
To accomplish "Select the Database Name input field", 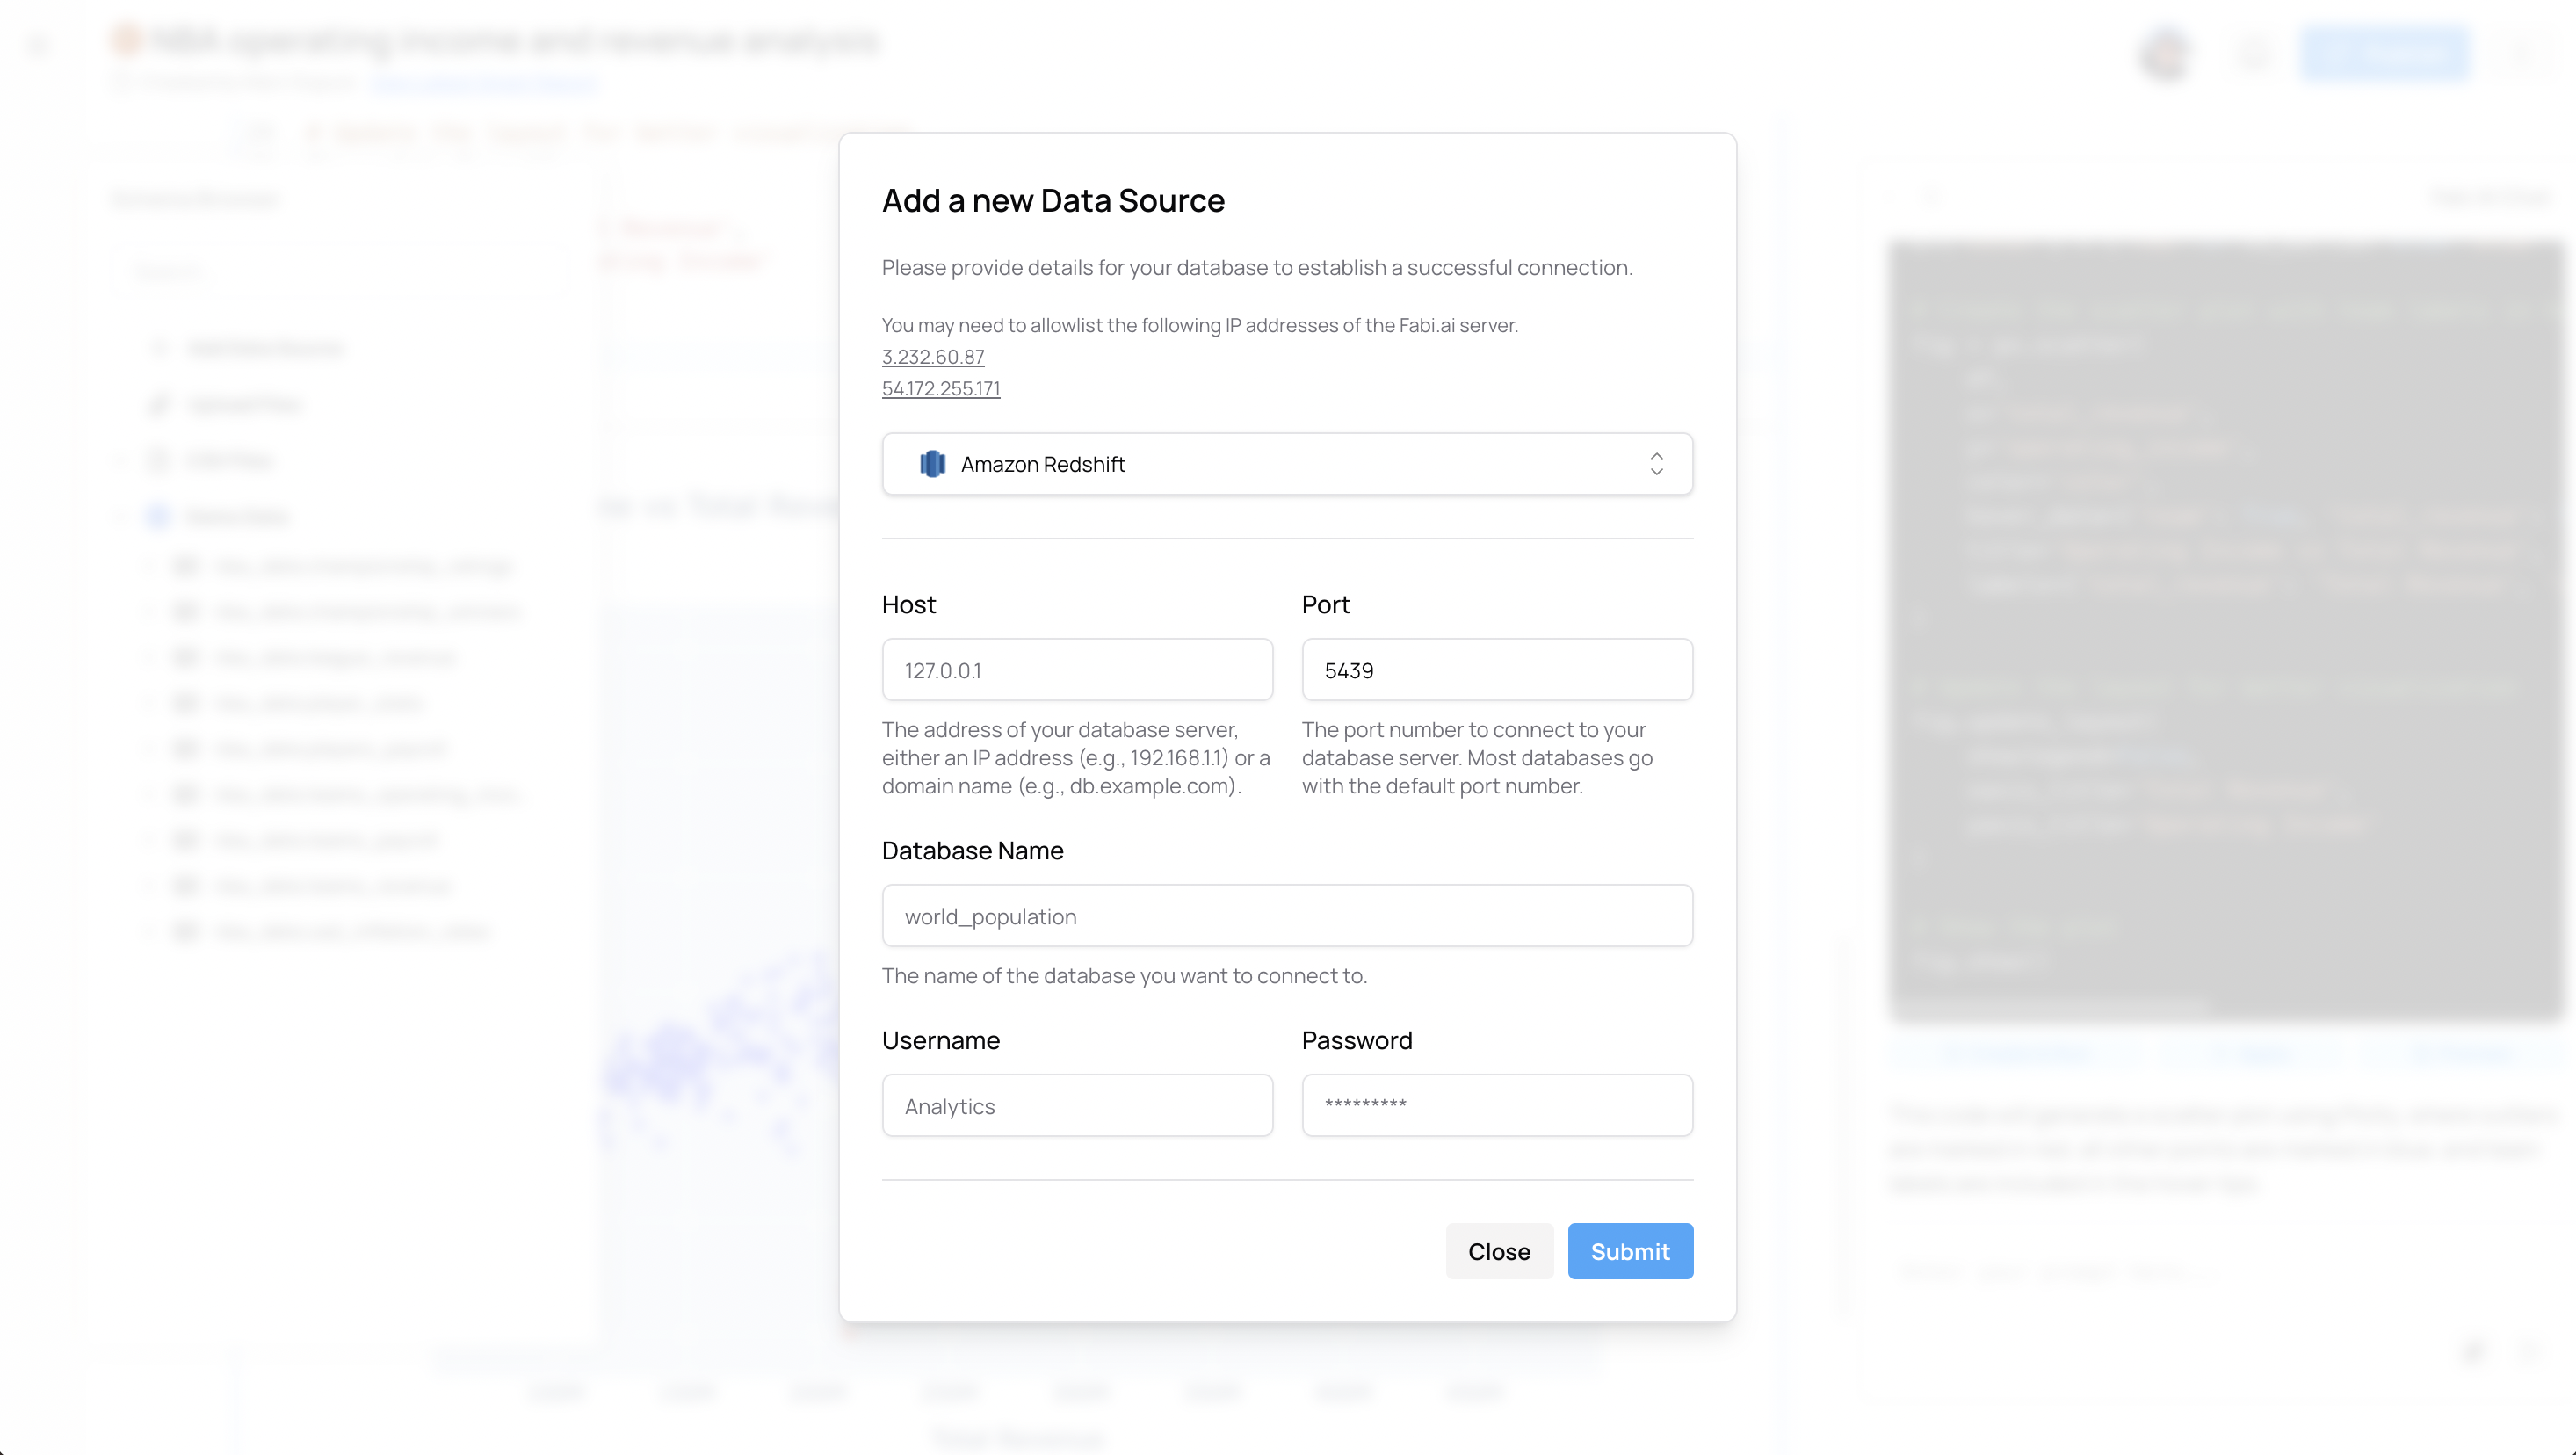I will (1286, 916).
